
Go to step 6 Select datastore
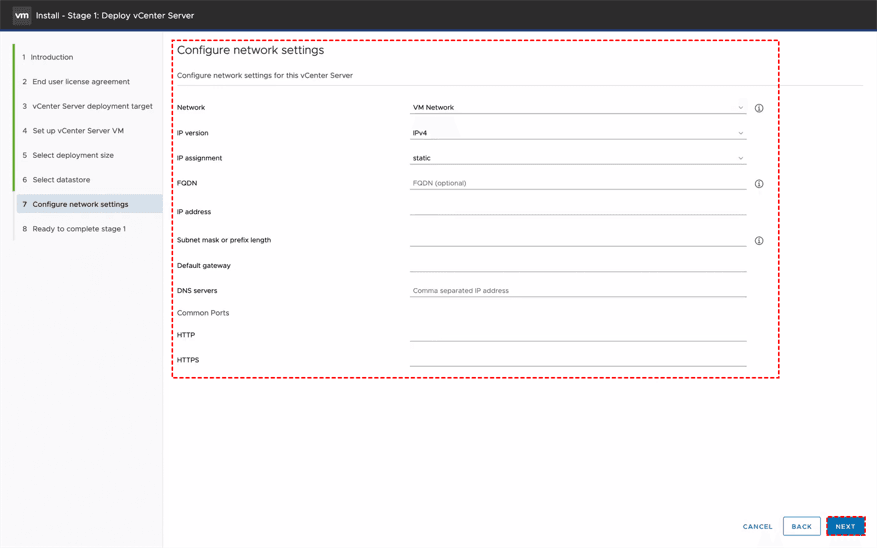click(56, 180)
